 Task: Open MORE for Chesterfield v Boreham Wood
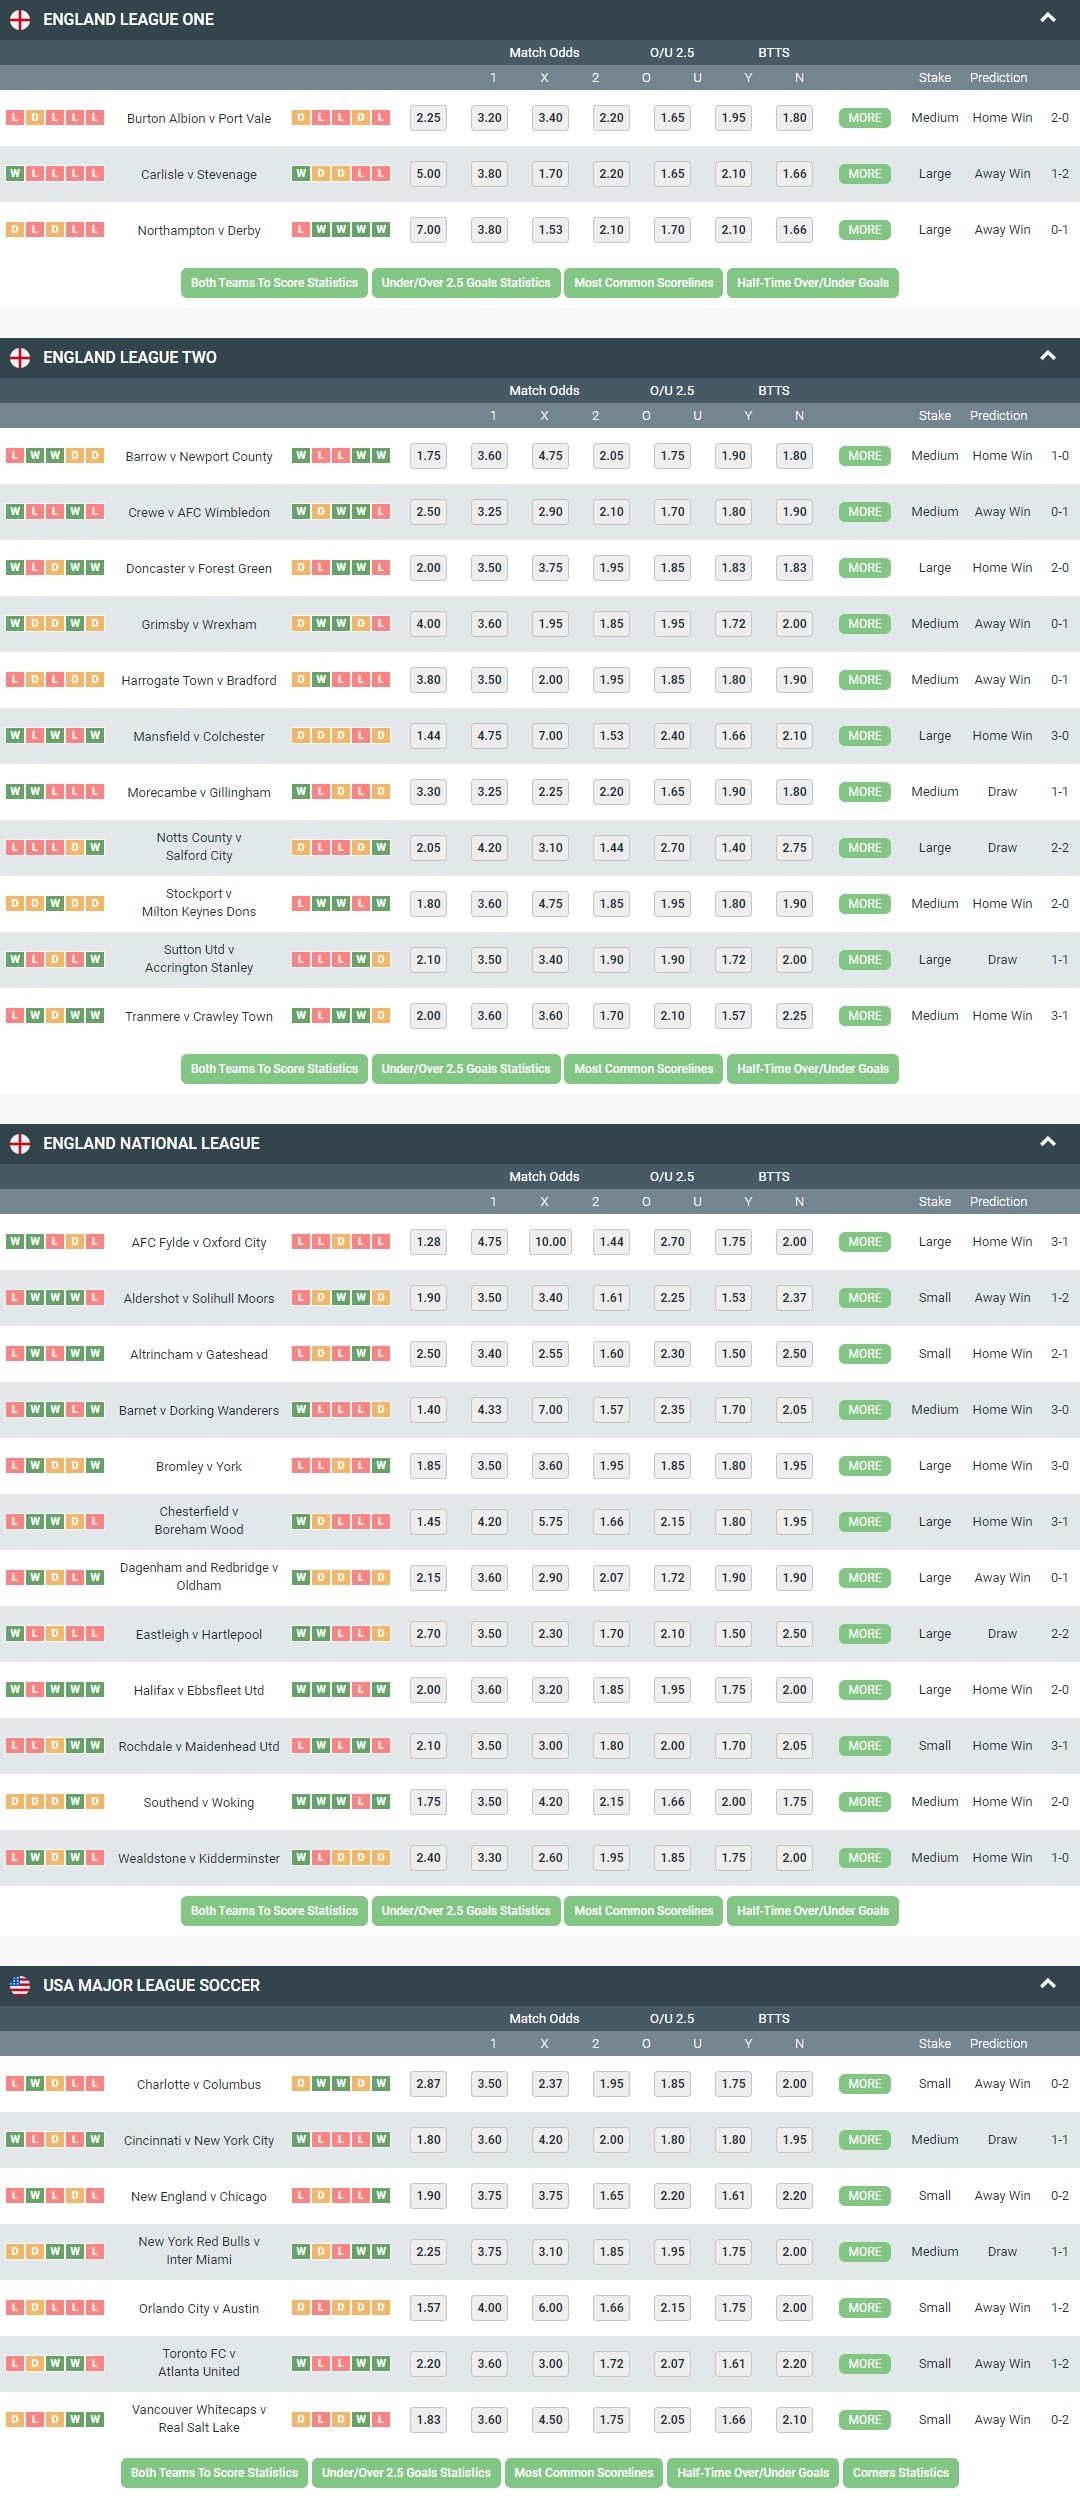coord(865,1522)
